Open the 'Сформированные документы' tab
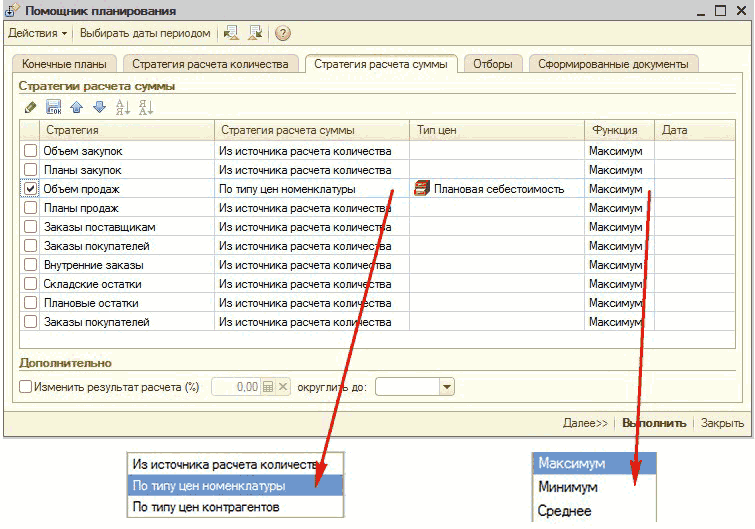Image resolution: width=755 pixels, height=529 pixels. tap(612, 64)
